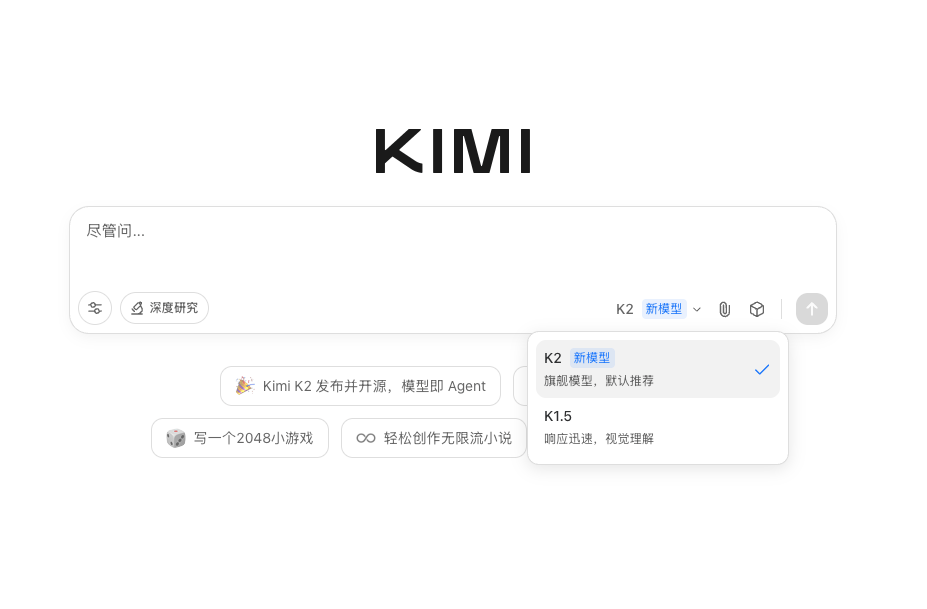Expand the K2 model selector chevron
Viewport: 927px width, 609px height.
697,309
